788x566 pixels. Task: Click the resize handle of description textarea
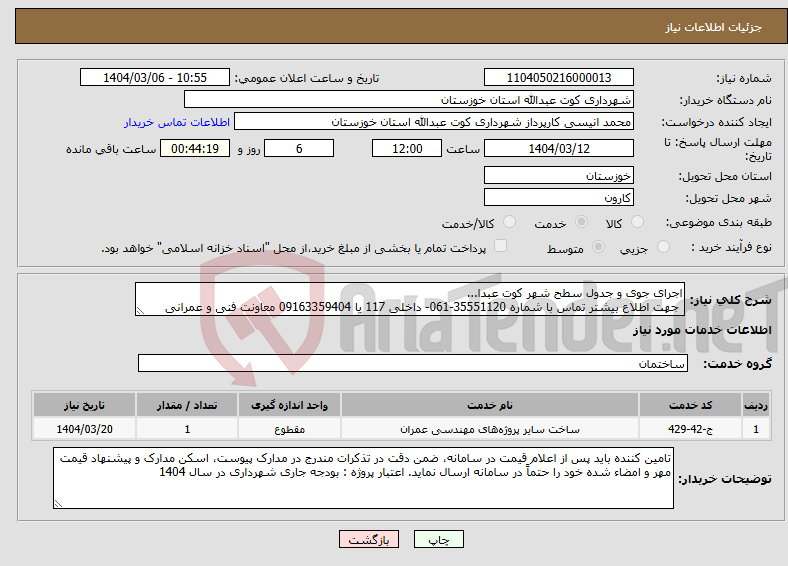[140, 311]
